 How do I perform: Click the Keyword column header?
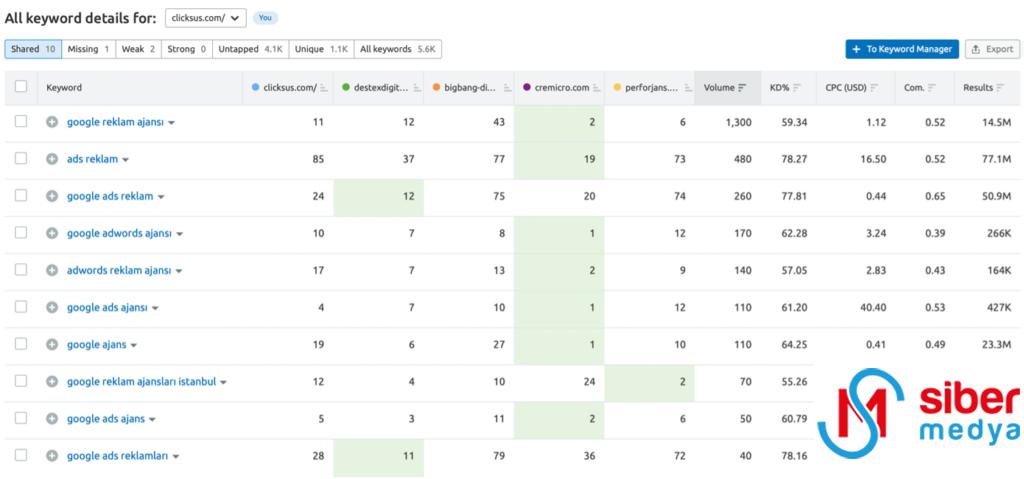[64, 88]
